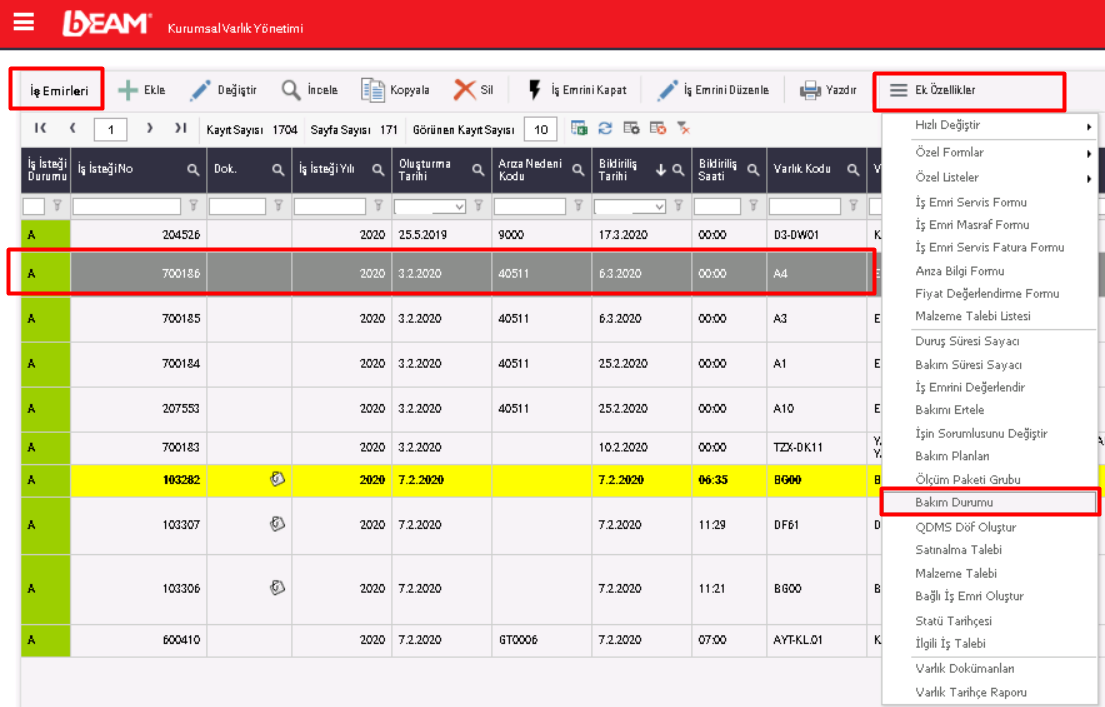This screenshot has height=707, width=1105.
Task: Open the hamburger menu in header
Action: [x=23, y=22]
